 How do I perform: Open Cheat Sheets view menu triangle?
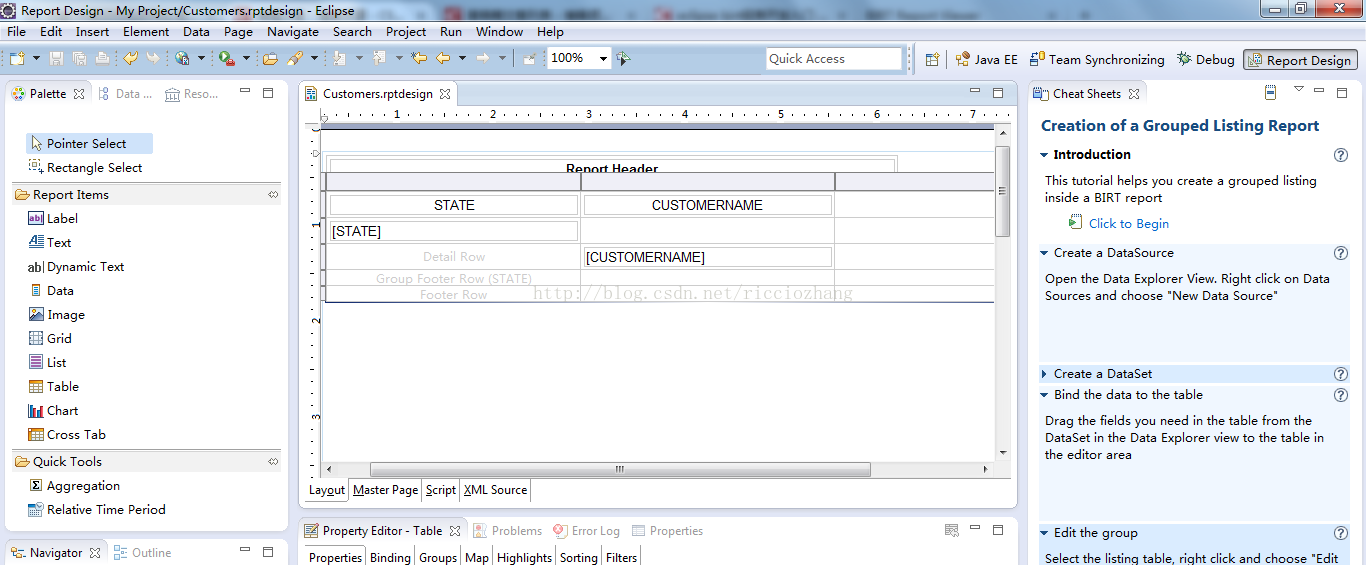click(1298, 90)
